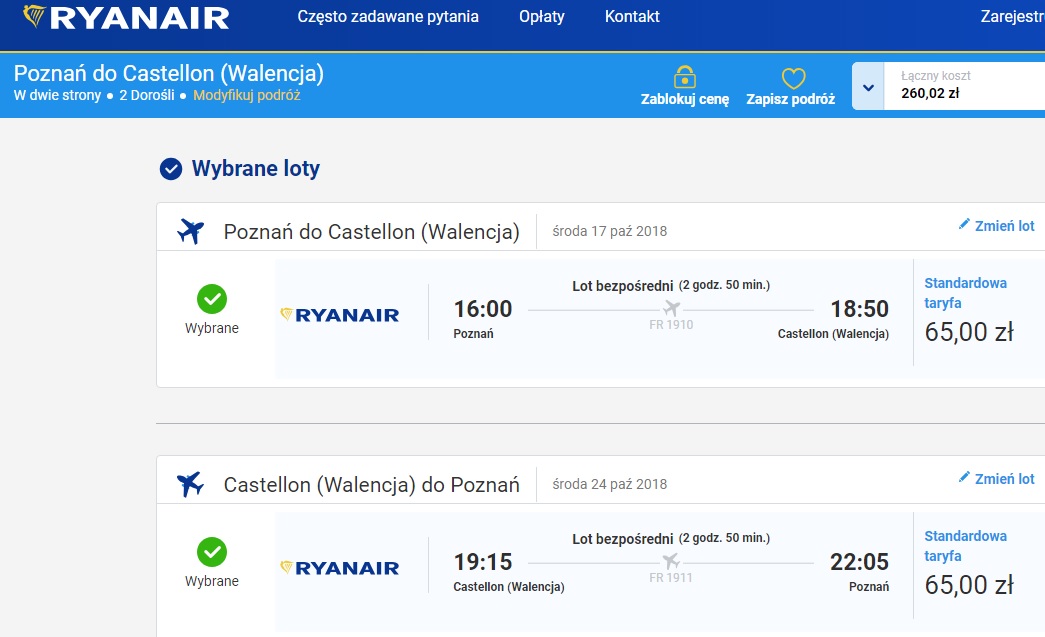
Task: Click the 65,00 zł price for return flight
Action: (969, 585)
